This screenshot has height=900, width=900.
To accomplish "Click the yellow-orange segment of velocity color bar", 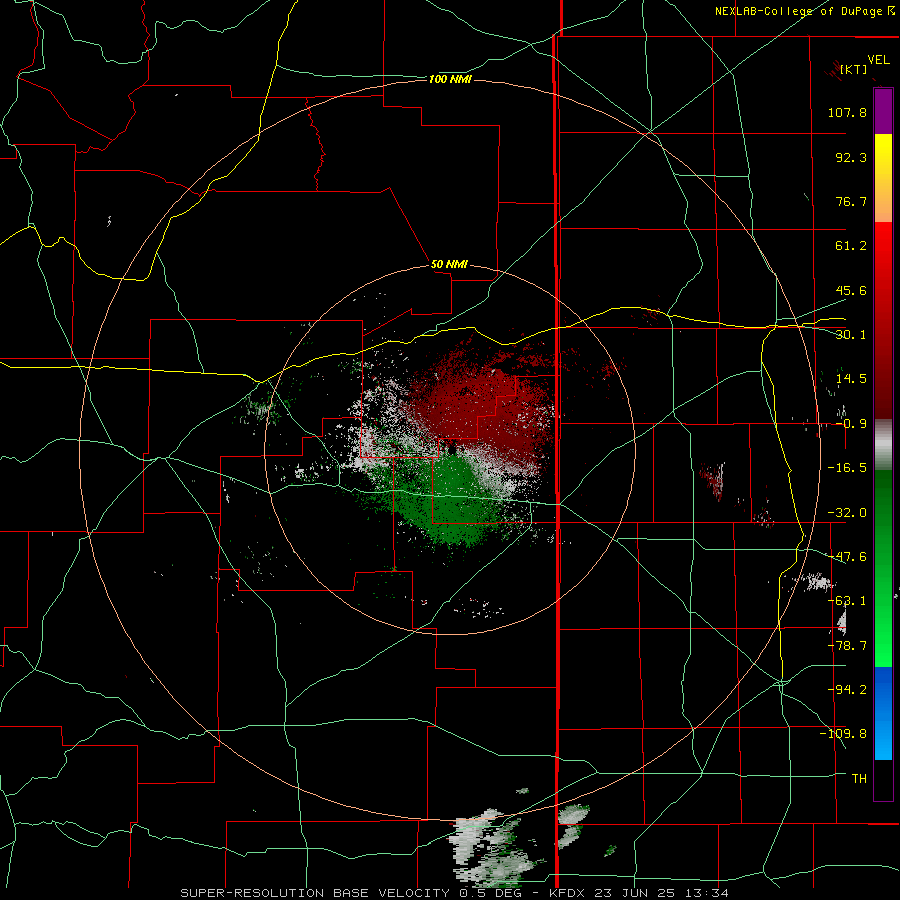I will point(883,178).
